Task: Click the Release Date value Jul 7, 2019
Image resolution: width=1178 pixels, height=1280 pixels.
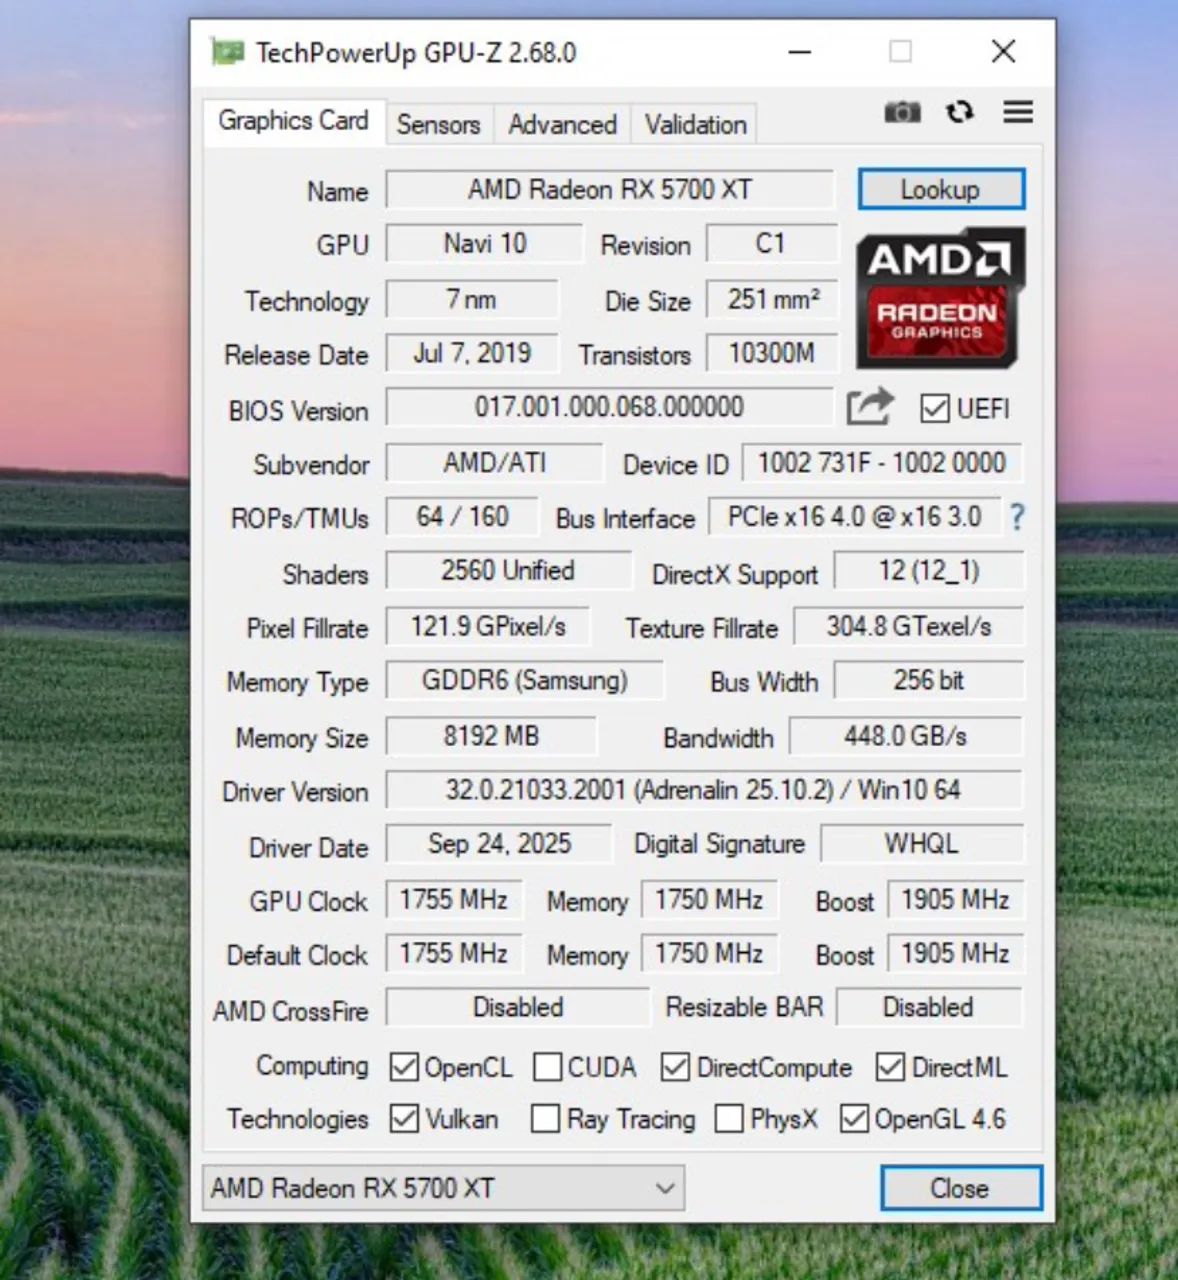Action: click(x=472, y=353)
